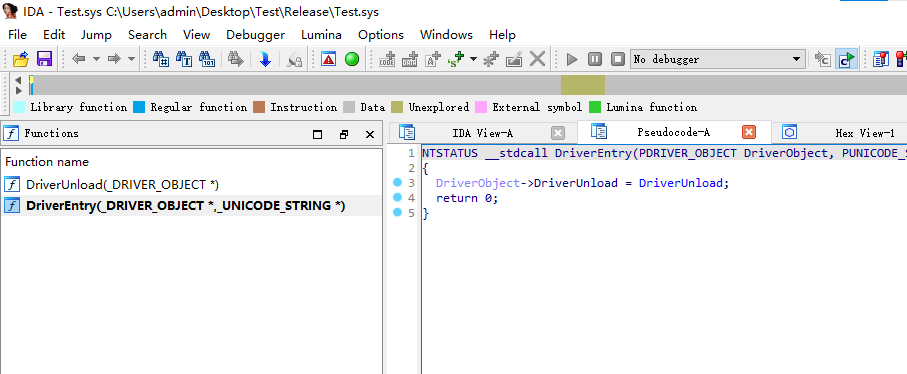This screenshot has height=374, width=907.
Task: Click the breakpoint list icon
Action: click(880, 59)
